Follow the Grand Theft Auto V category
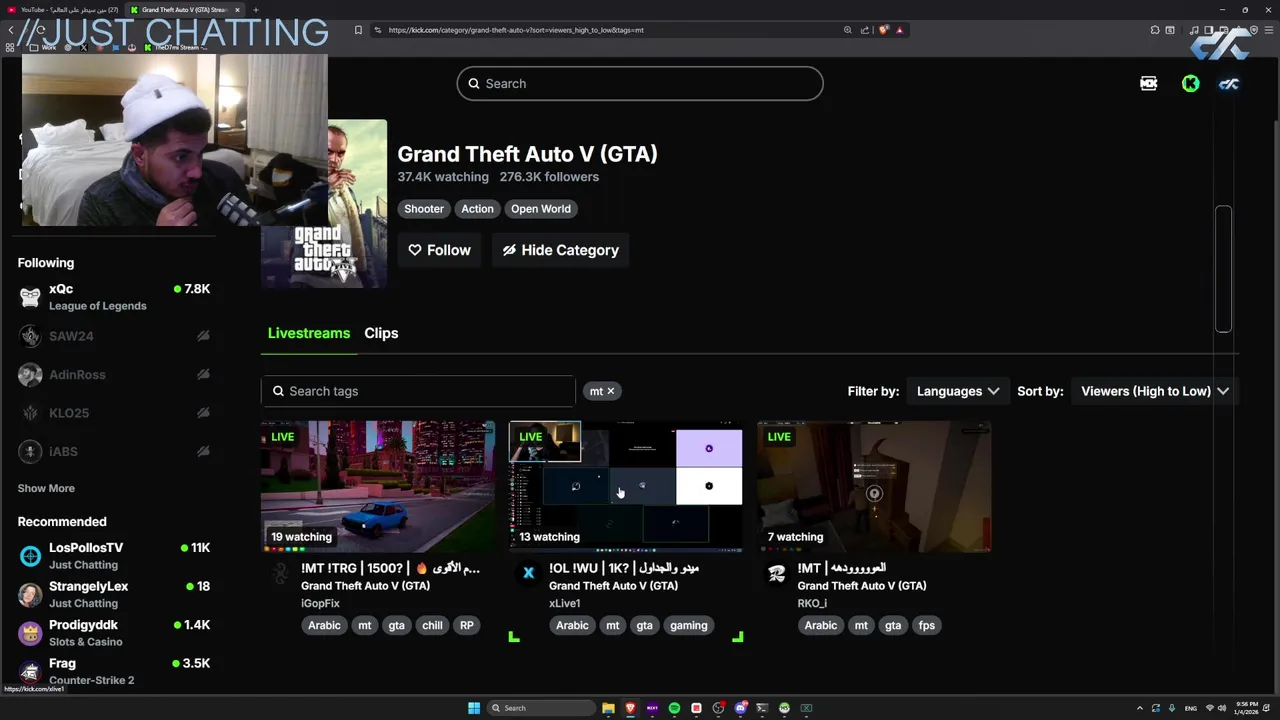1280x720 pixels. point(440,250)
